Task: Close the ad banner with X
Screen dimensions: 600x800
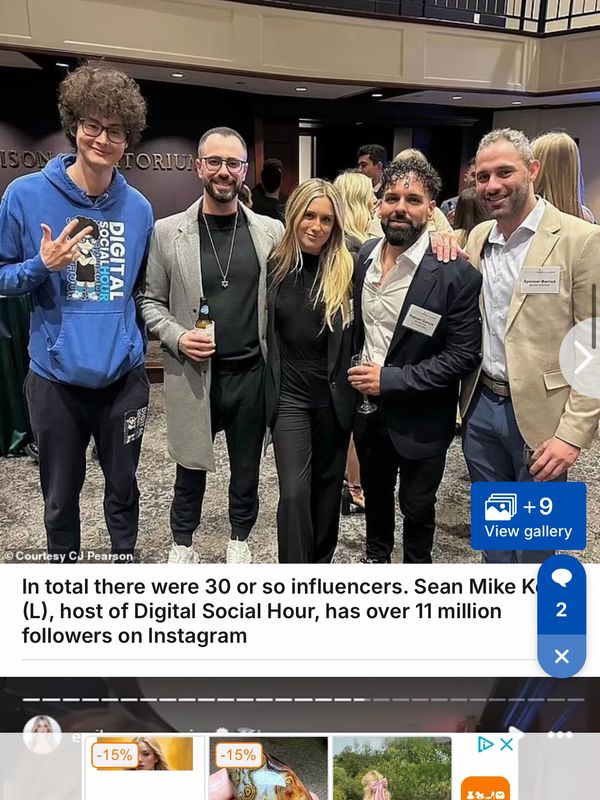Action: (506, 744)
